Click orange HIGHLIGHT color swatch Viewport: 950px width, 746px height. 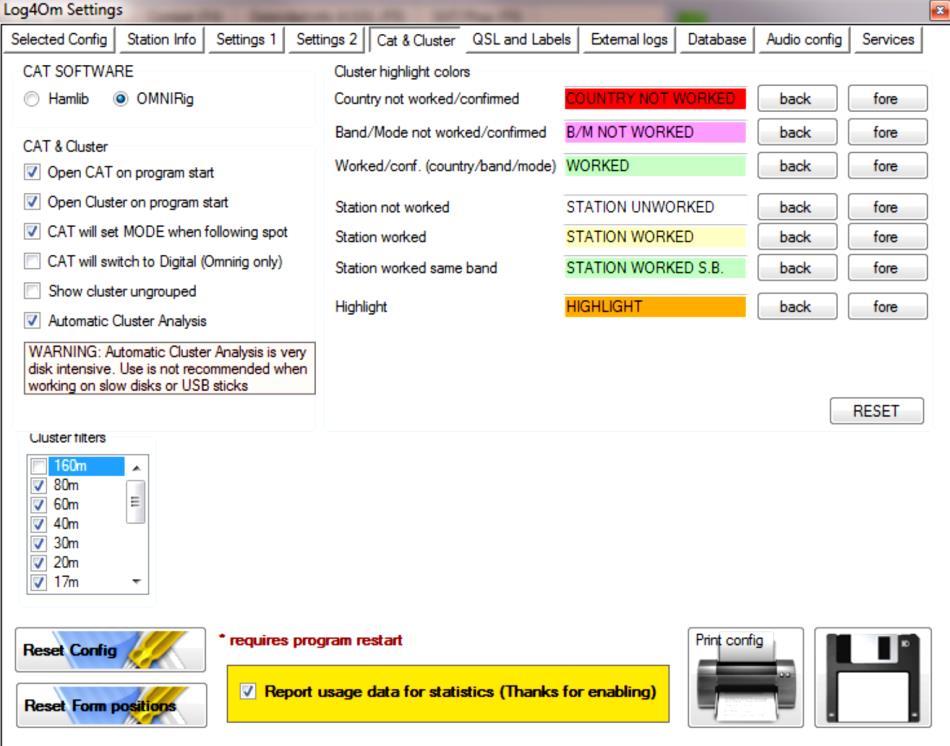655,306
